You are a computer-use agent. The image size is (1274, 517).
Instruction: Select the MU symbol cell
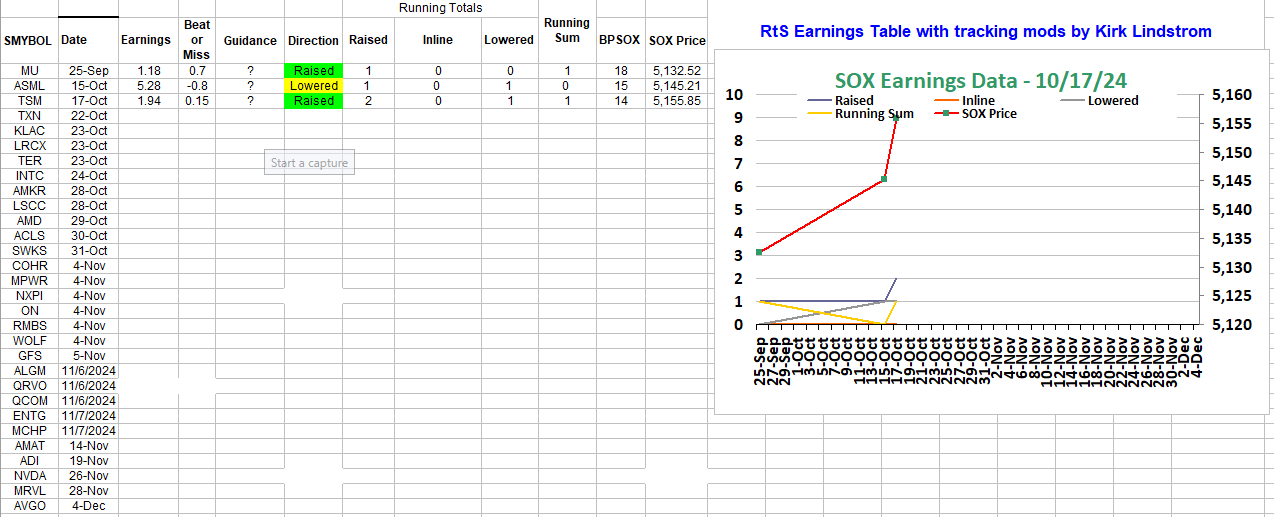29,71
